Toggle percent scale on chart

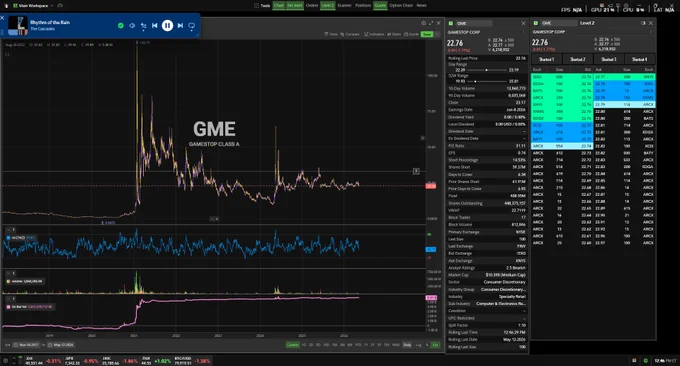click(427, 345)
